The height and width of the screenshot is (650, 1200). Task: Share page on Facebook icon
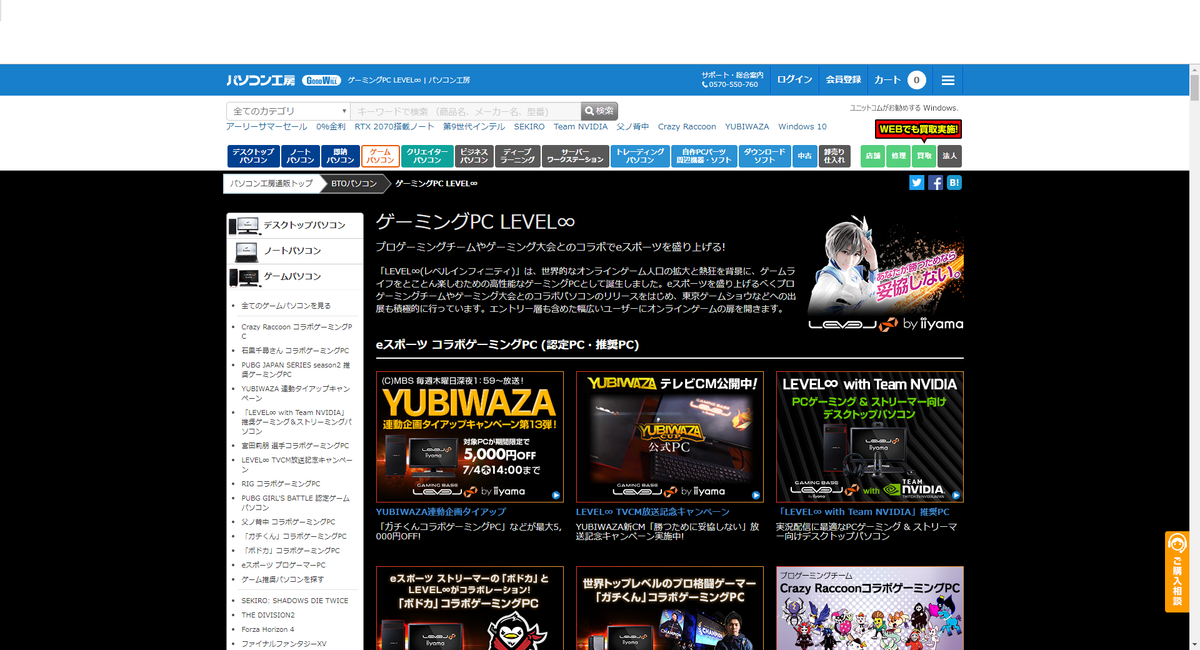[936, 183]
